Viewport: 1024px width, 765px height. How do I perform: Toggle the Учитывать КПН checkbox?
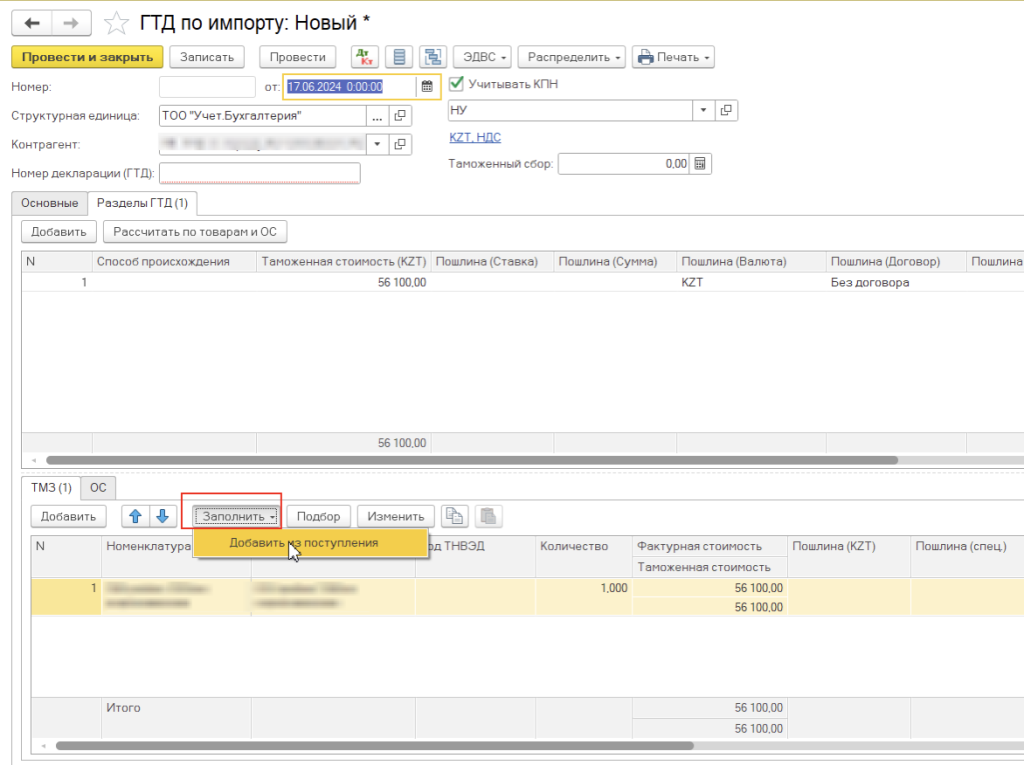pyautogui.click(x=457, y=84)
